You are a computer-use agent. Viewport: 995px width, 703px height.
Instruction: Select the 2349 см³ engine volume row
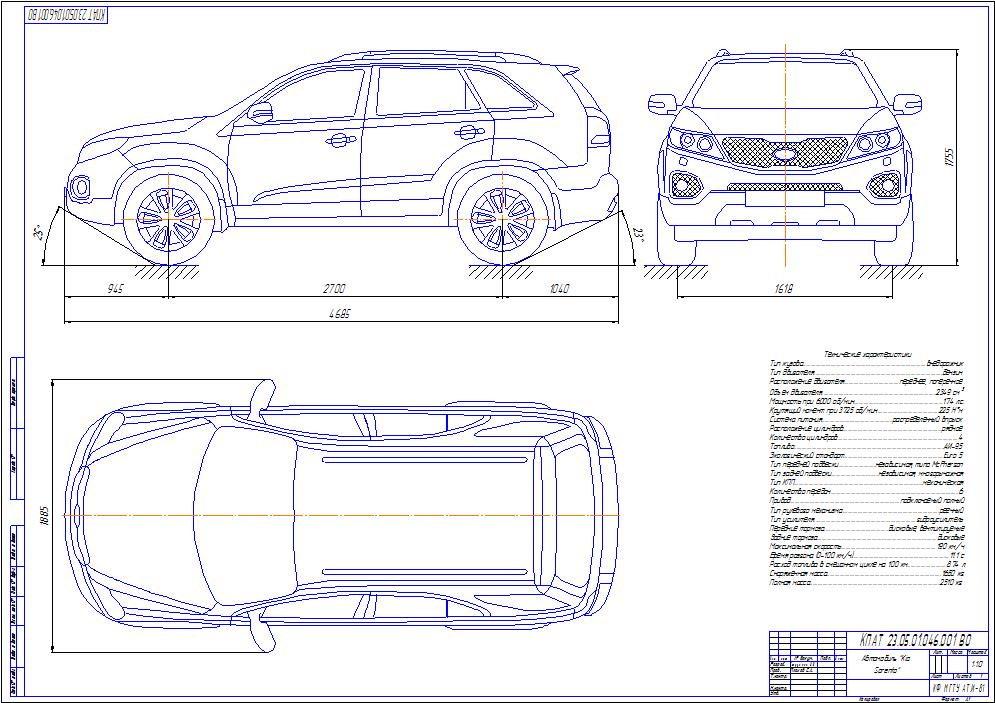coord(866,391)
